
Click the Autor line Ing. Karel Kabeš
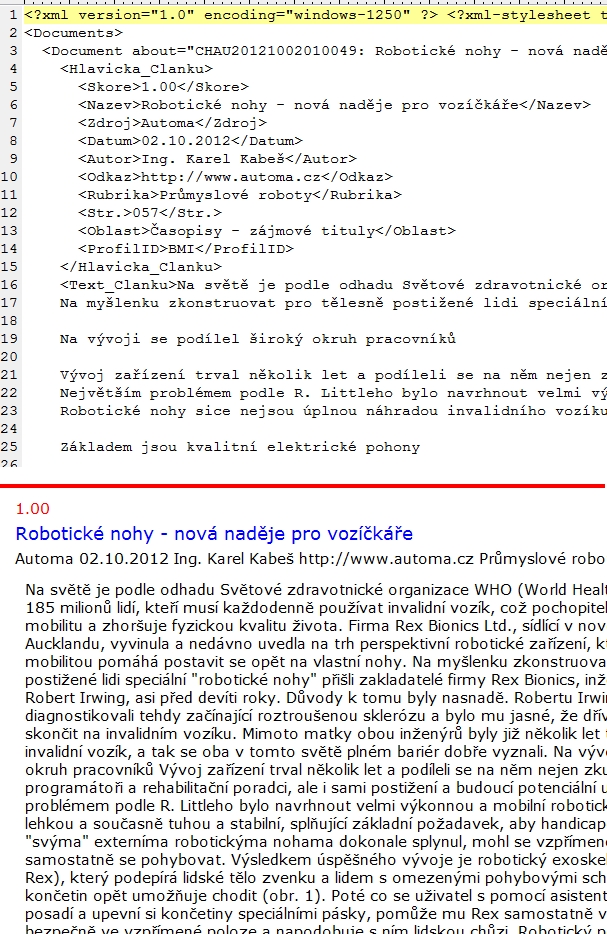pyautogui.click(x=217, y=159)
